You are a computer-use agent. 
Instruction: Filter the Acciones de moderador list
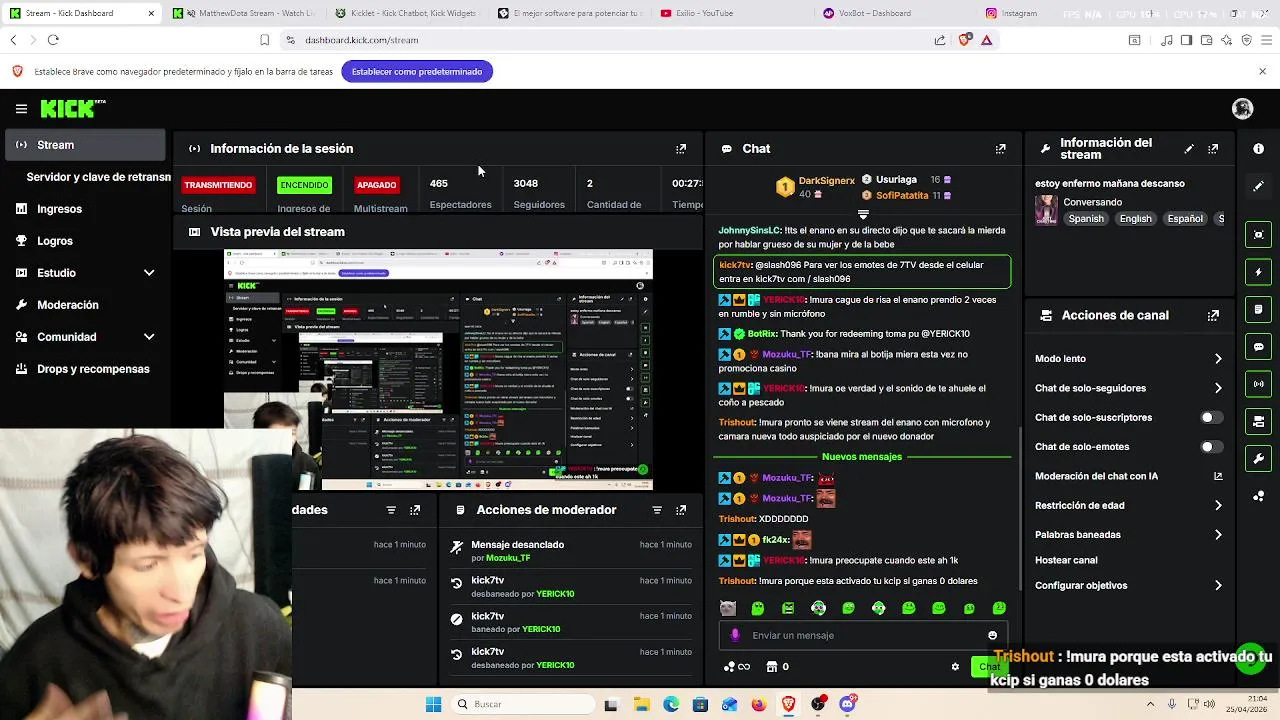click(657, 510)
